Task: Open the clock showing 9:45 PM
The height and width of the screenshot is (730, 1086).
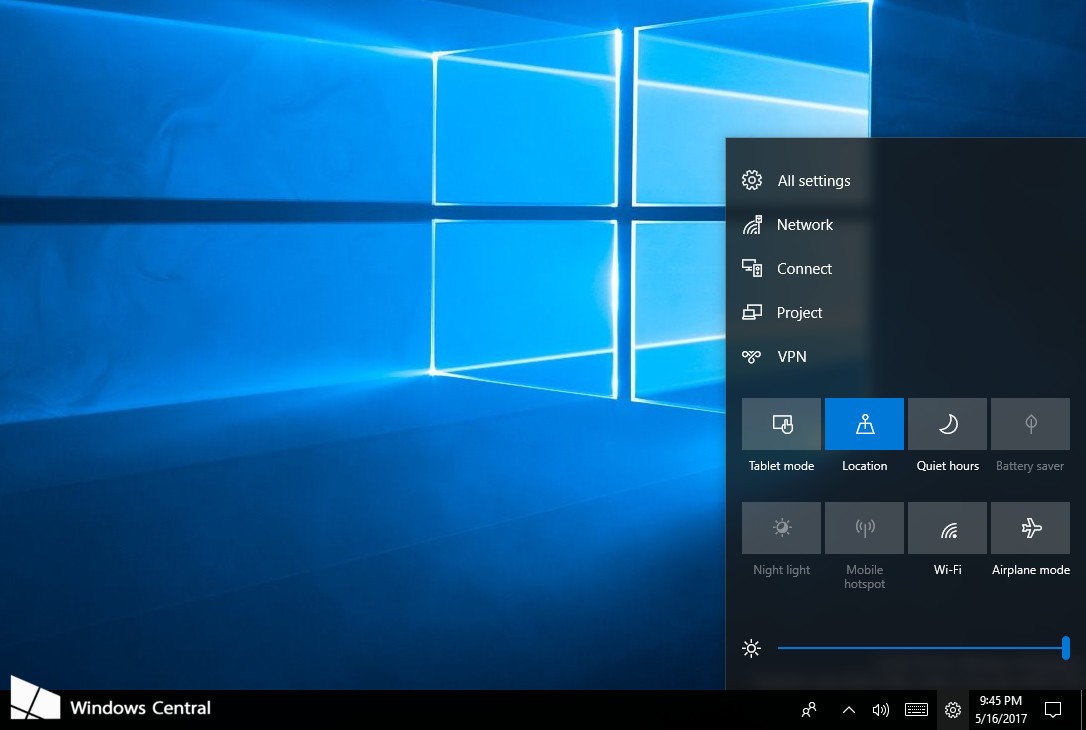Action: (1000, 710)
